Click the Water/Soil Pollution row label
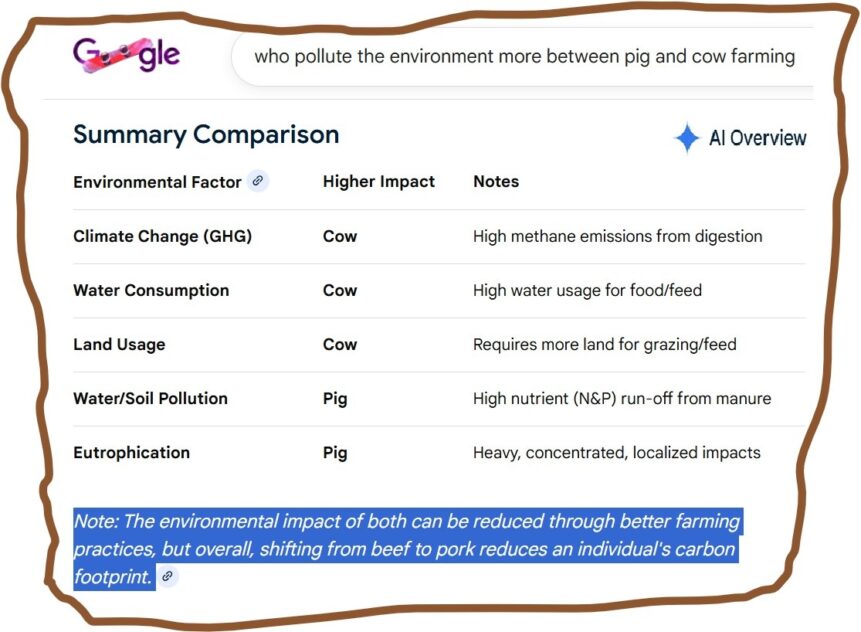This screenshot has width=861, height=632. [x=150, y=399]
